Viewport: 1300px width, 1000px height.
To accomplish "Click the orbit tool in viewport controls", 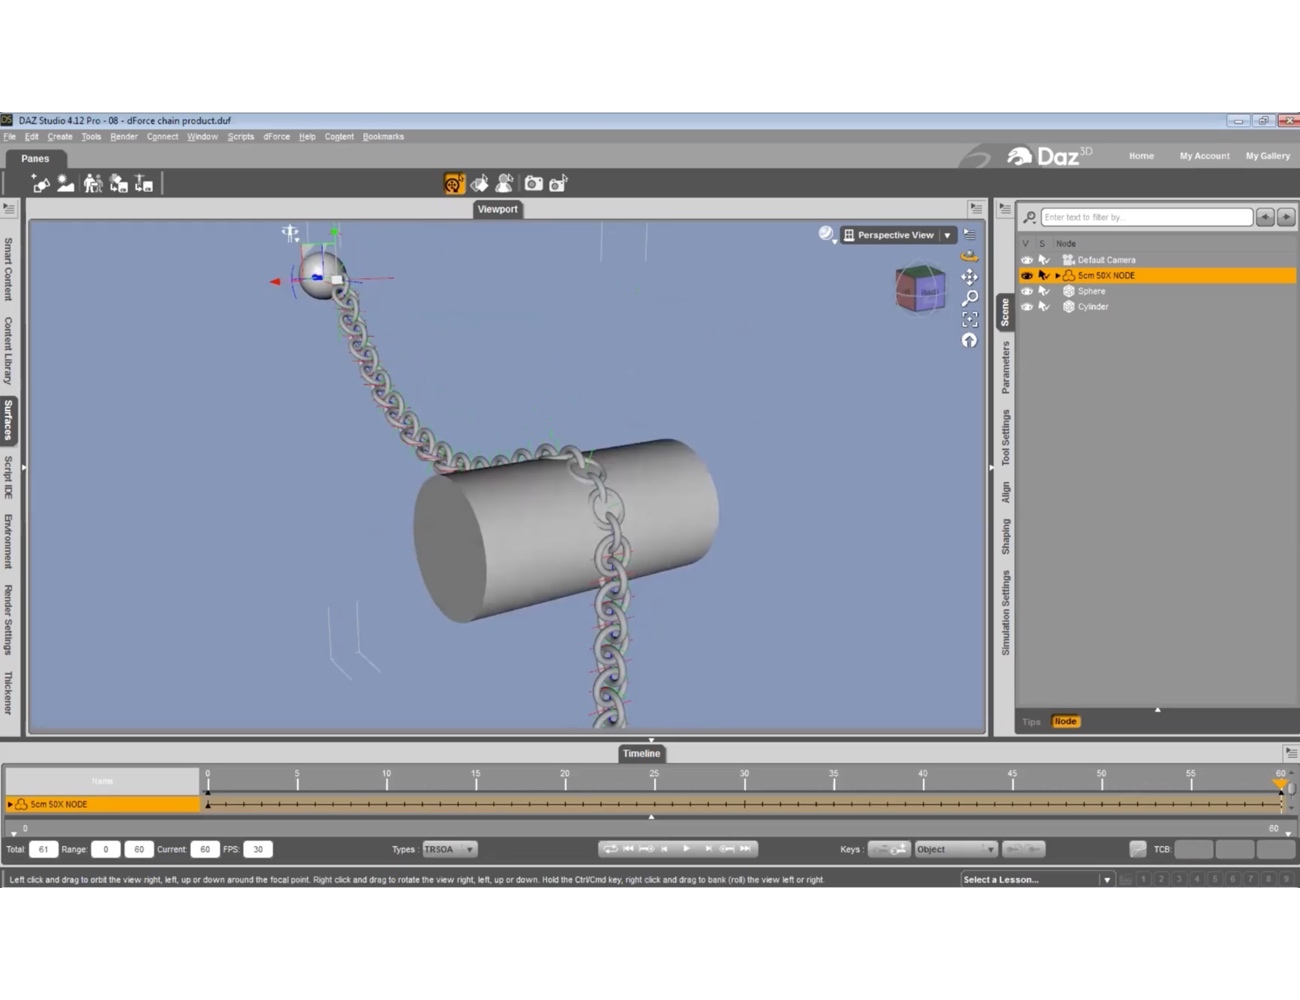I will pyautogui.click(x=969, y=256).
